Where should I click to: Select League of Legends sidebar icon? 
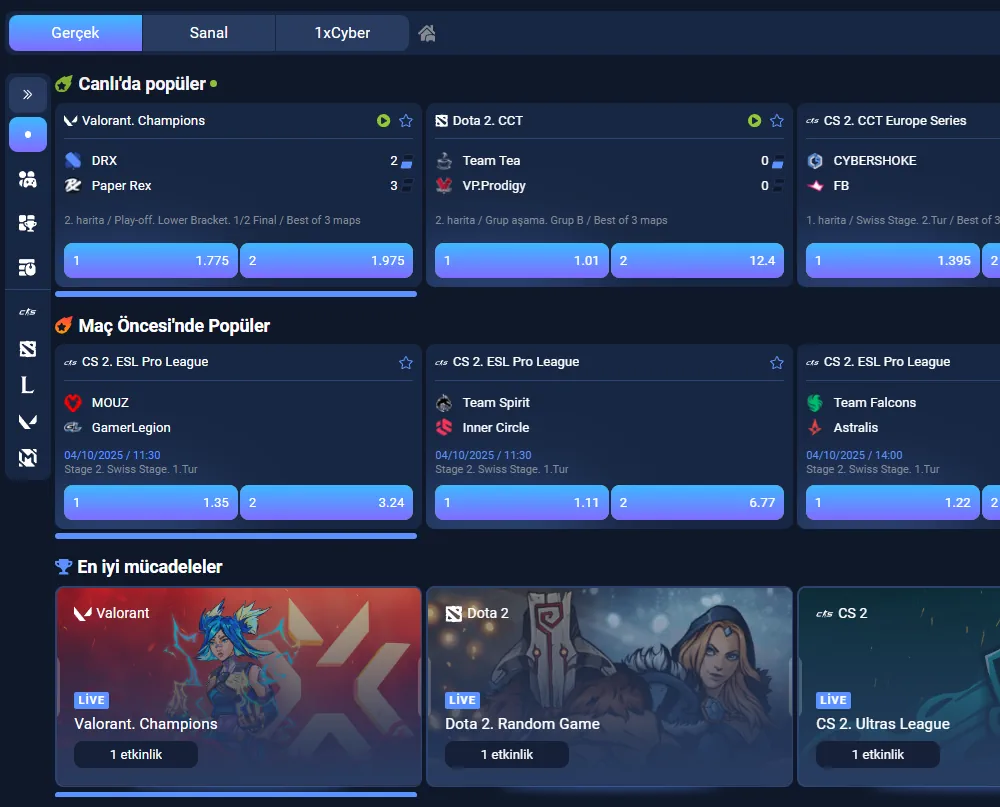click(27, 385)
